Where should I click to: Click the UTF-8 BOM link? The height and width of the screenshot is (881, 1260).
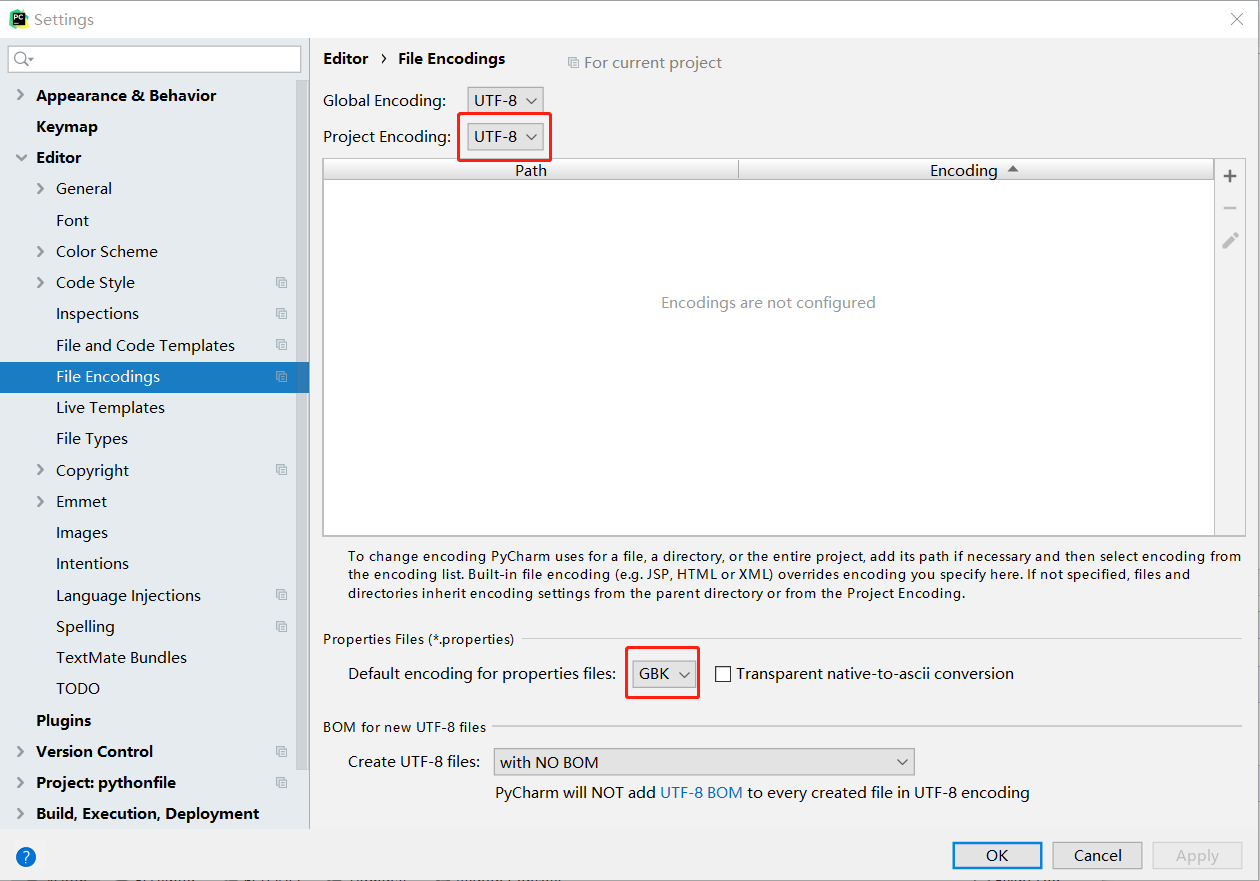click(701, 793)
